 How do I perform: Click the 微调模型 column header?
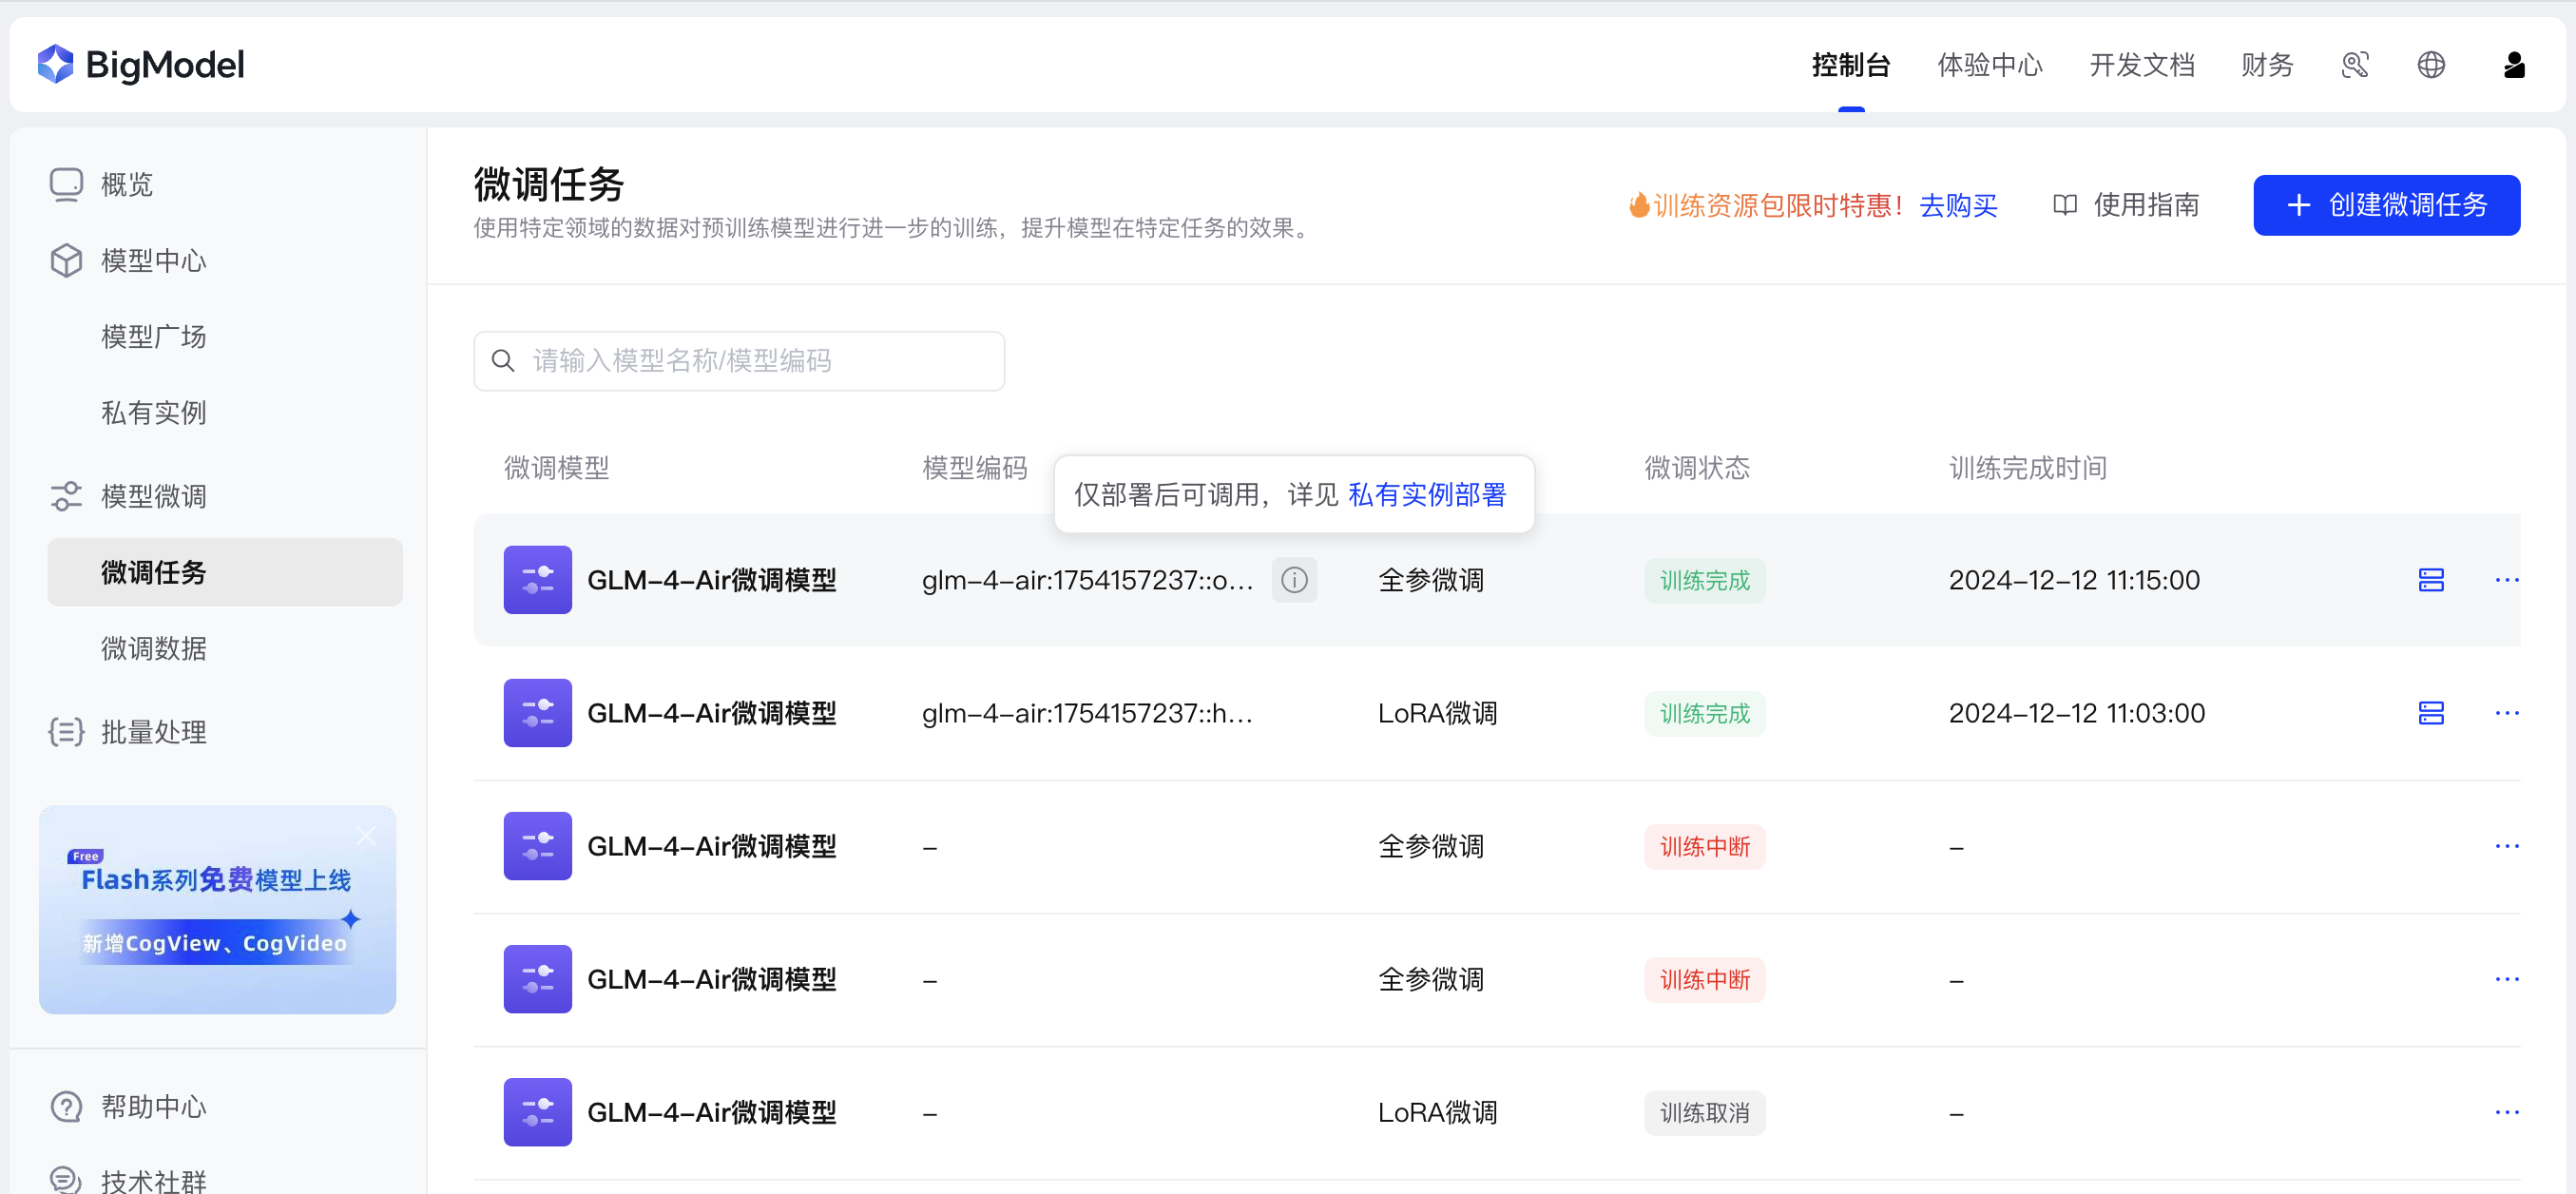click(x=556, y=468)
